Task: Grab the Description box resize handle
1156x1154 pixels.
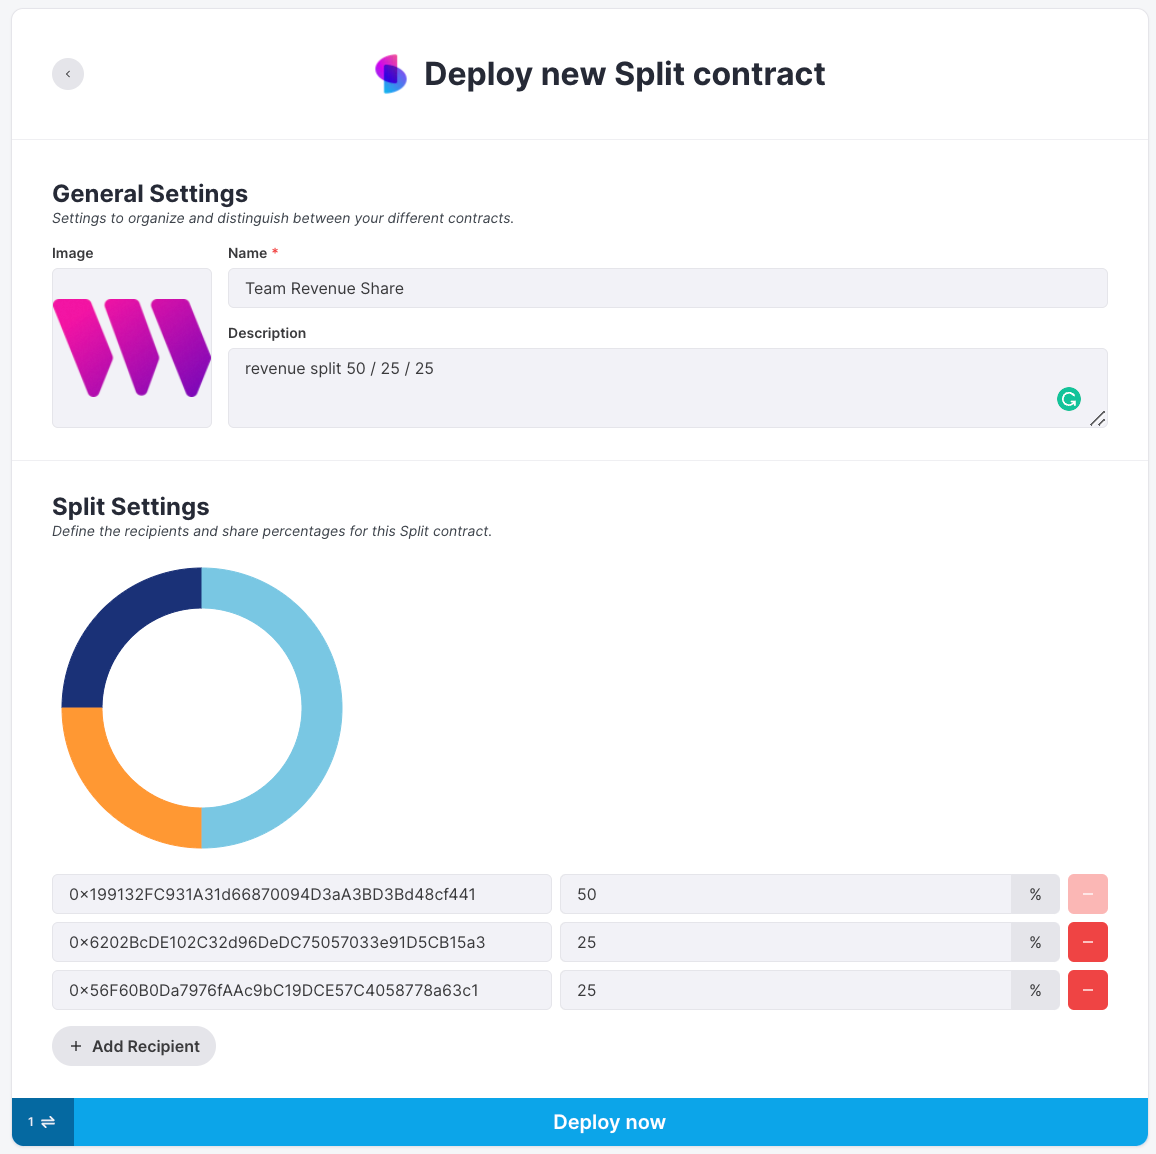Action: click(x=1099, y=420)
